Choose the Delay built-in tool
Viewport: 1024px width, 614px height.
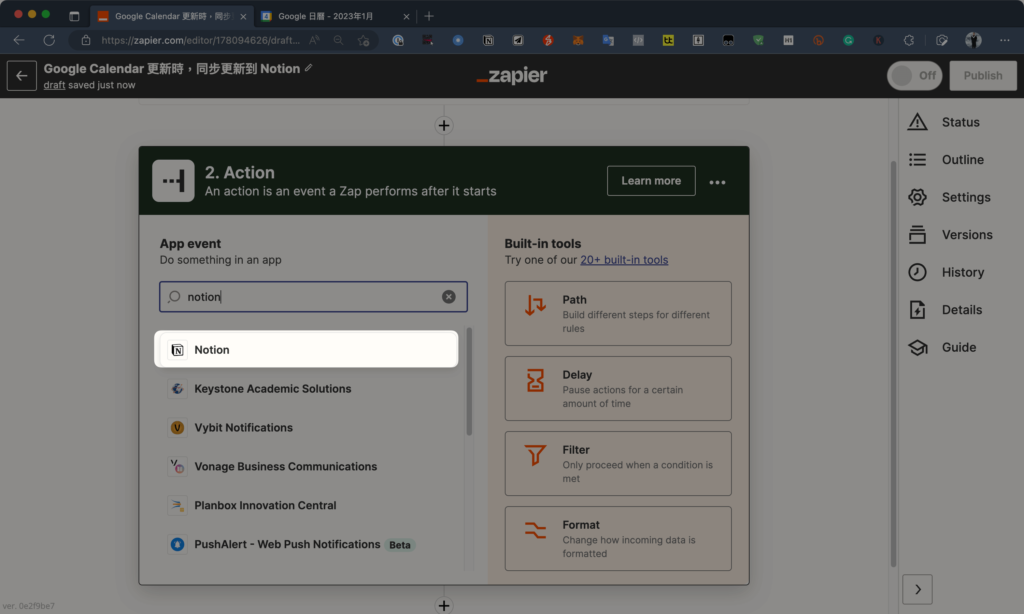[618, 389]
